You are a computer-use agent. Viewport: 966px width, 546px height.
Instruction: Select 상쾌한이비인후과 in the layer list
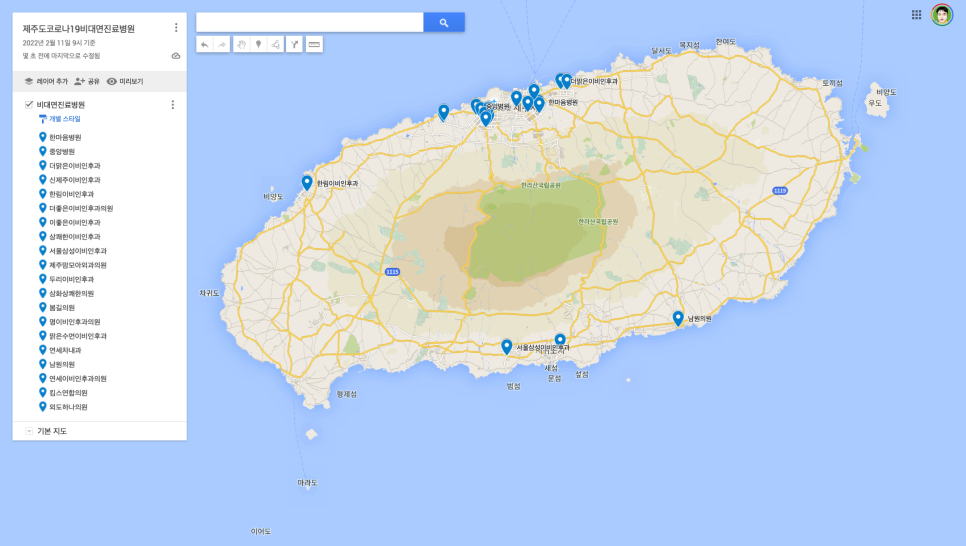coord(75,237)
